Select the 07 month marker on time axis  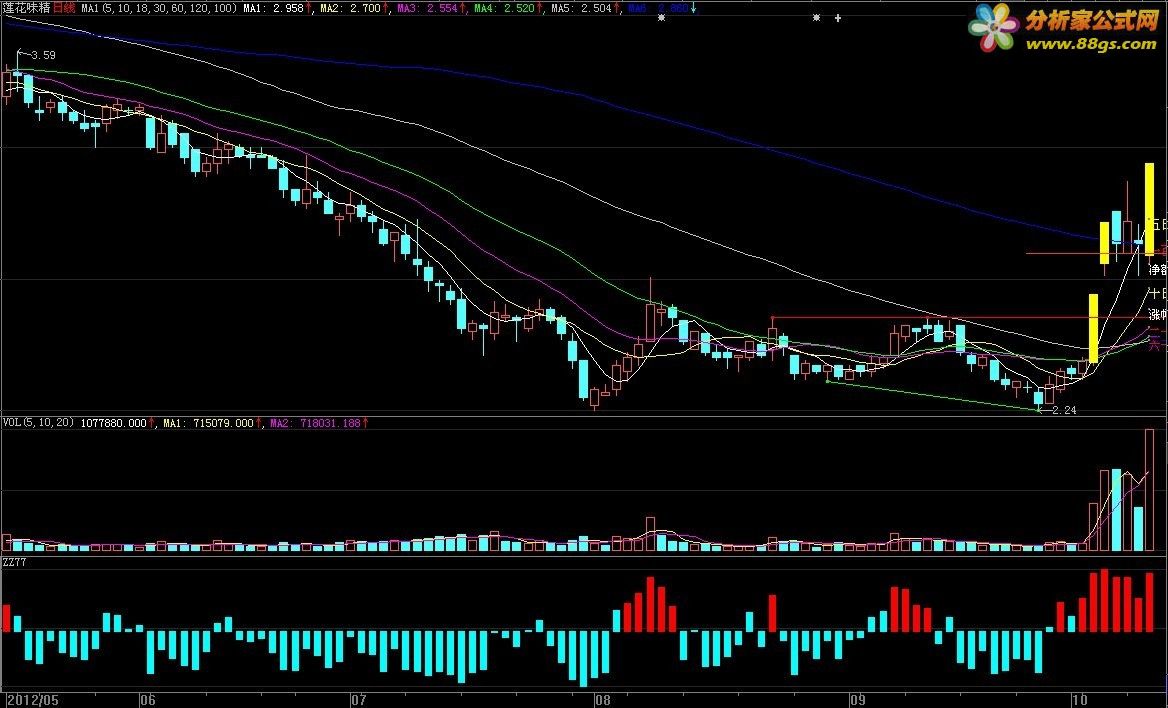point(359,700)
